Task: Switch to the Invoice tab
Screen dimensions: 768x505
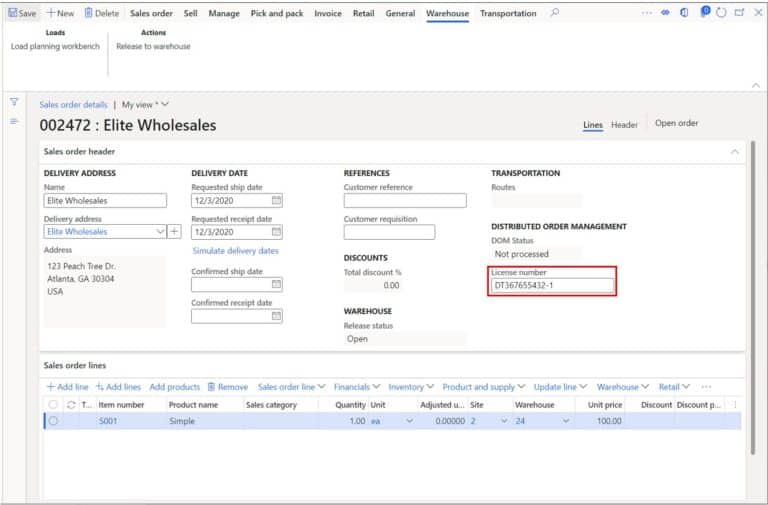Action: point(328,13)
